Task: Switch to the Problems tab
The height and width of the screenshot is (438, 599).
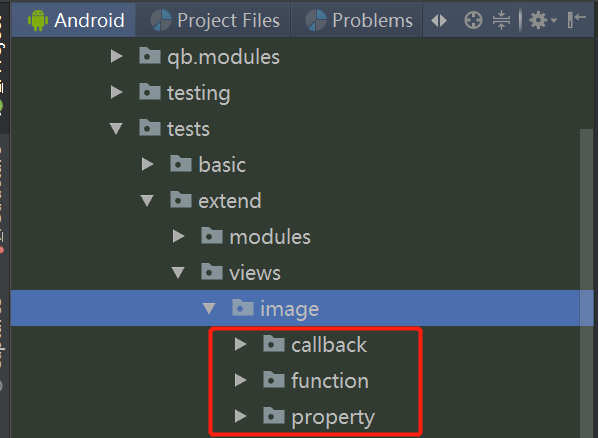Action: (x=357, y=20)
